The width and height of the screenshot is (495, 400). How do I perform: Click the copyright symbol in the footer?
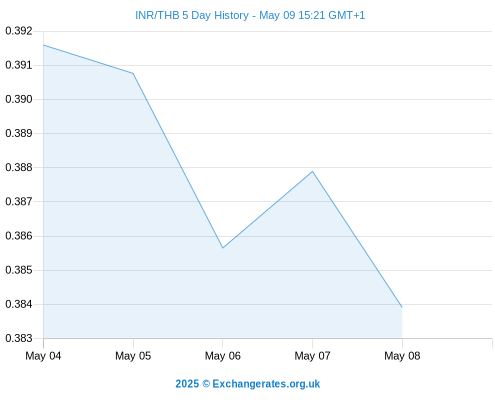pos(206,384)
